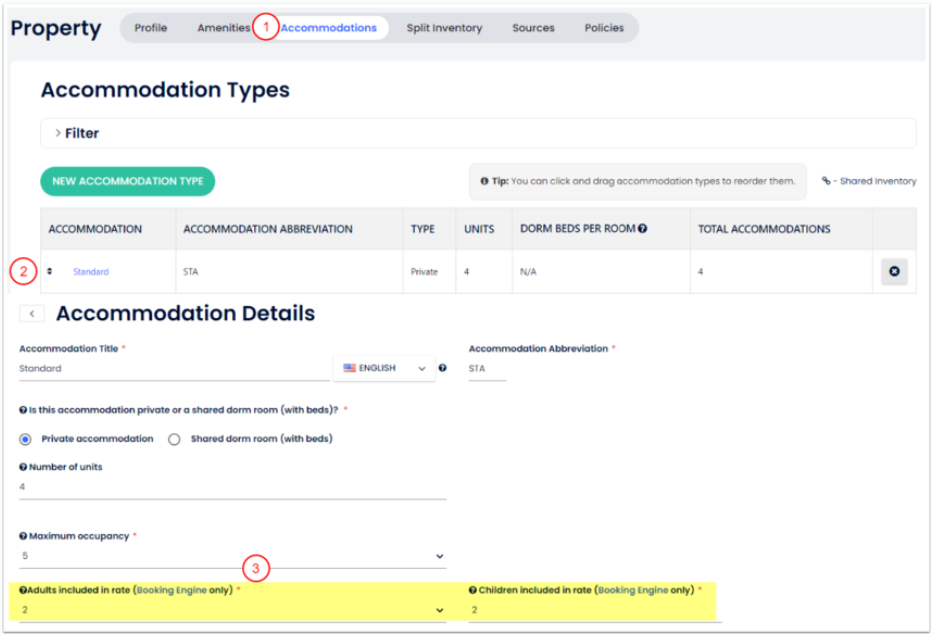The image size is (932, 635).
Task: Open the Policies tab
Action: 604,28
